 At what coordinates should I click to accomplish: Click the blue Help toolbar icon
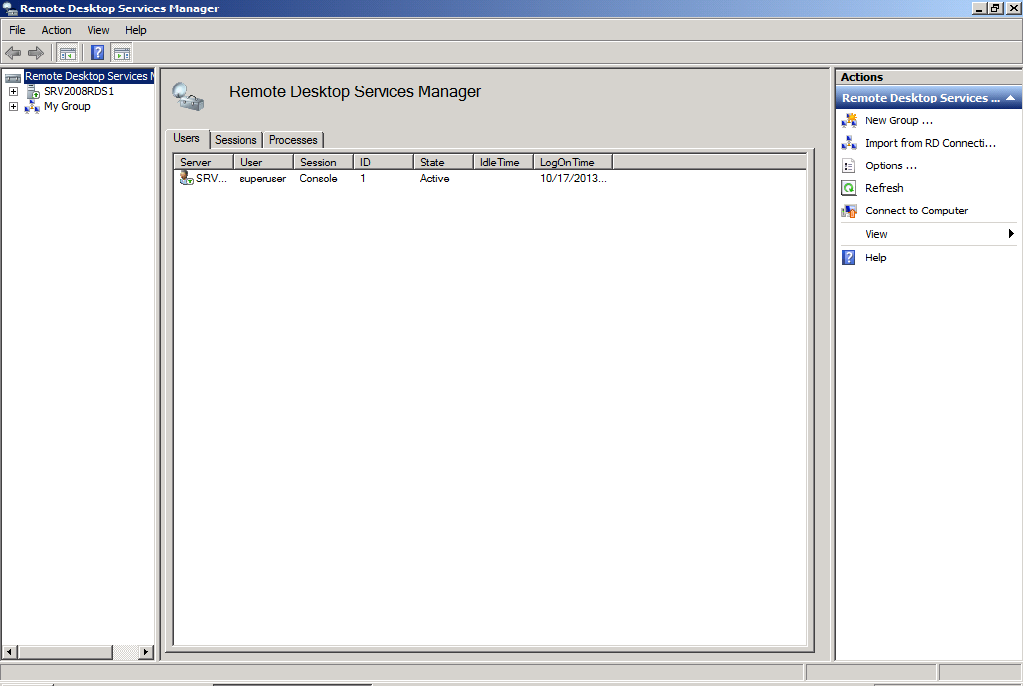[x=97, y=53]
